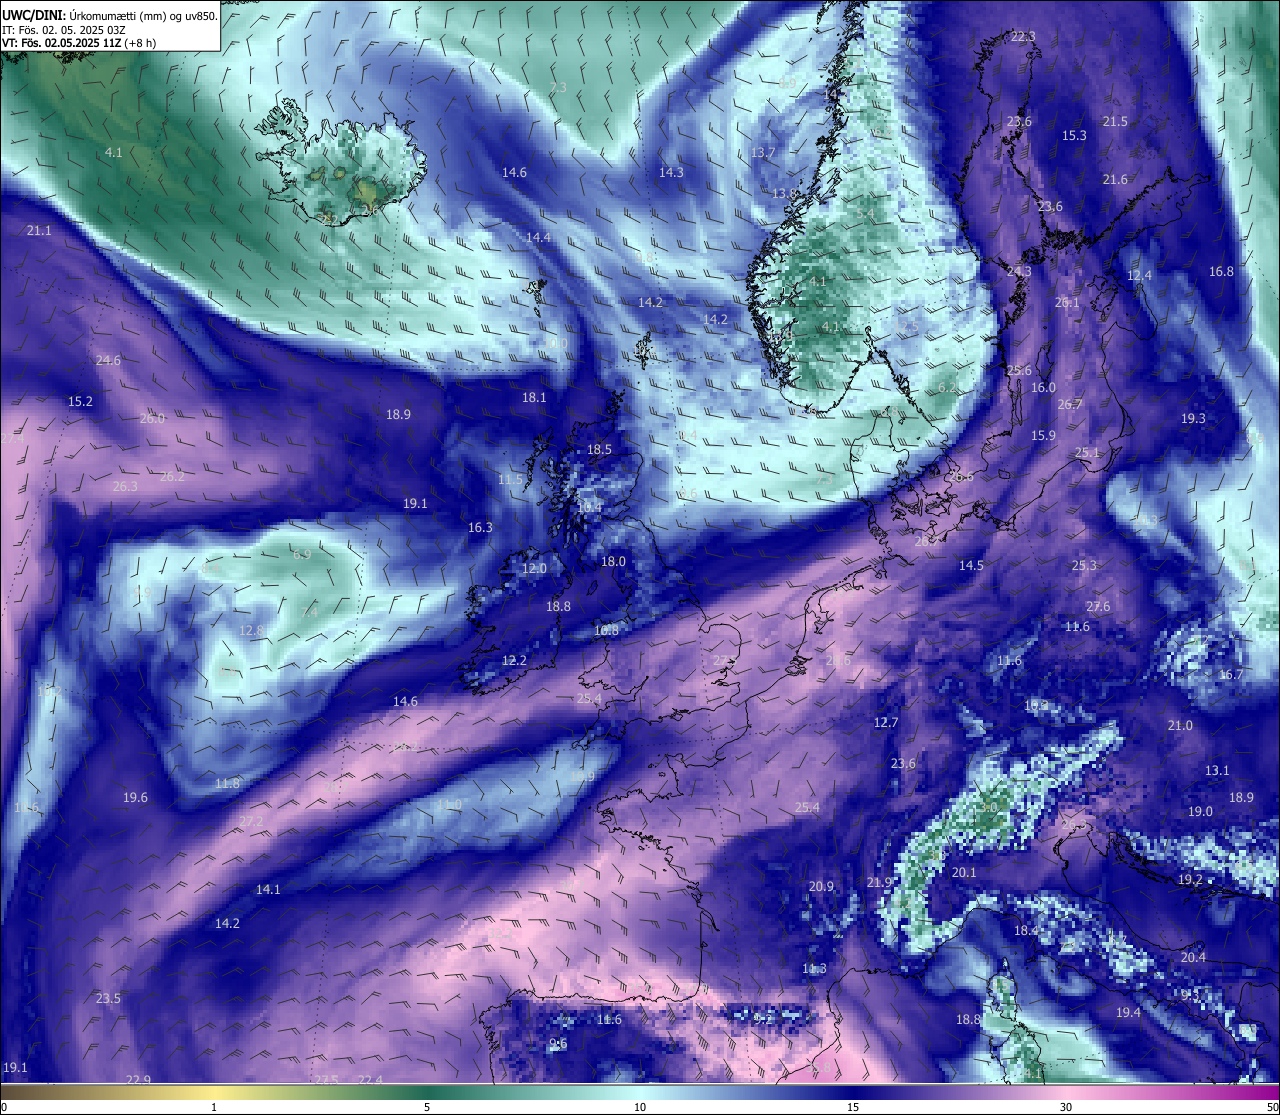Click the colour scale tick label '15'
This screenshot has width=1280, height=1115.
click(x=853, y=1107)
